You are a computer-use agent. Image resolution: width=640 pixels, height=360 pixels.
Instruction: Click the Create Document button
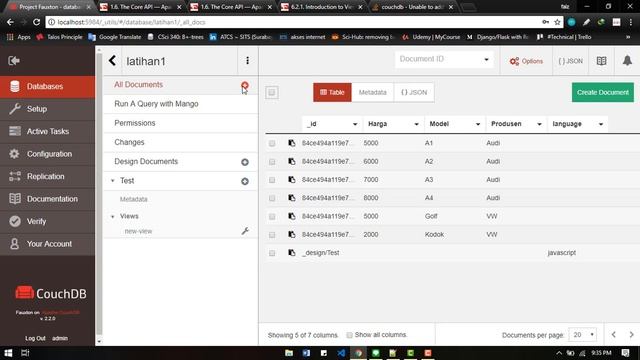click(x=602, y=92)
